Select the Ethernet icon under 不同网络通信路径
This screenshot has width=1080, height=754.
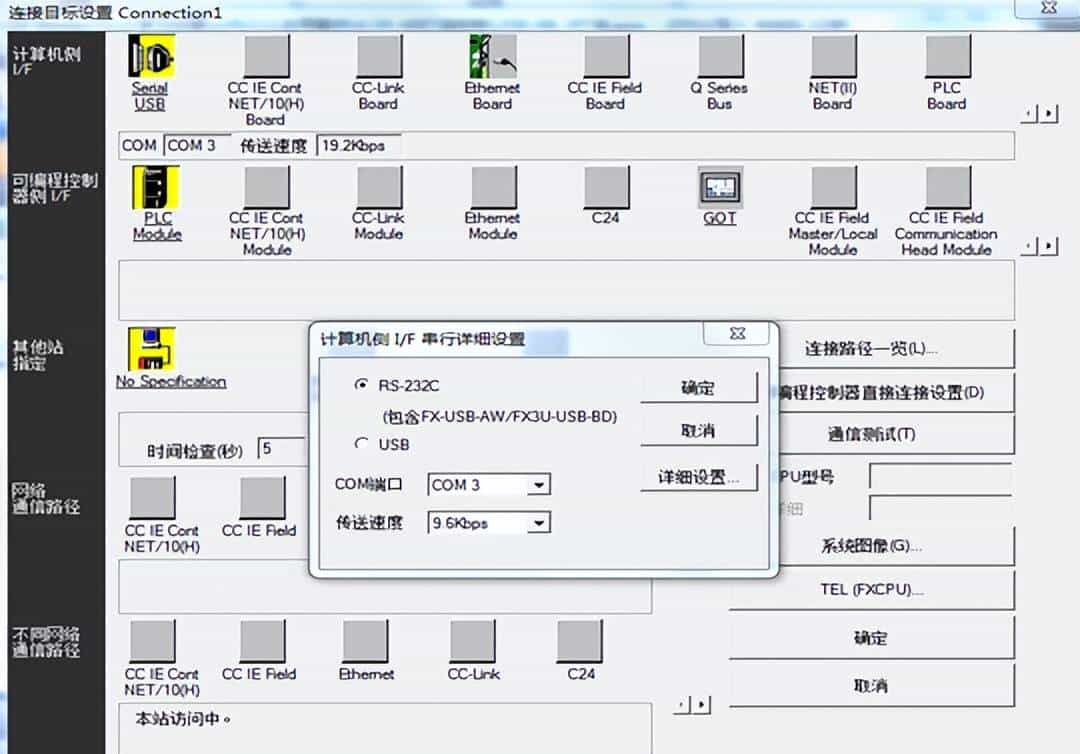[367, 640]
